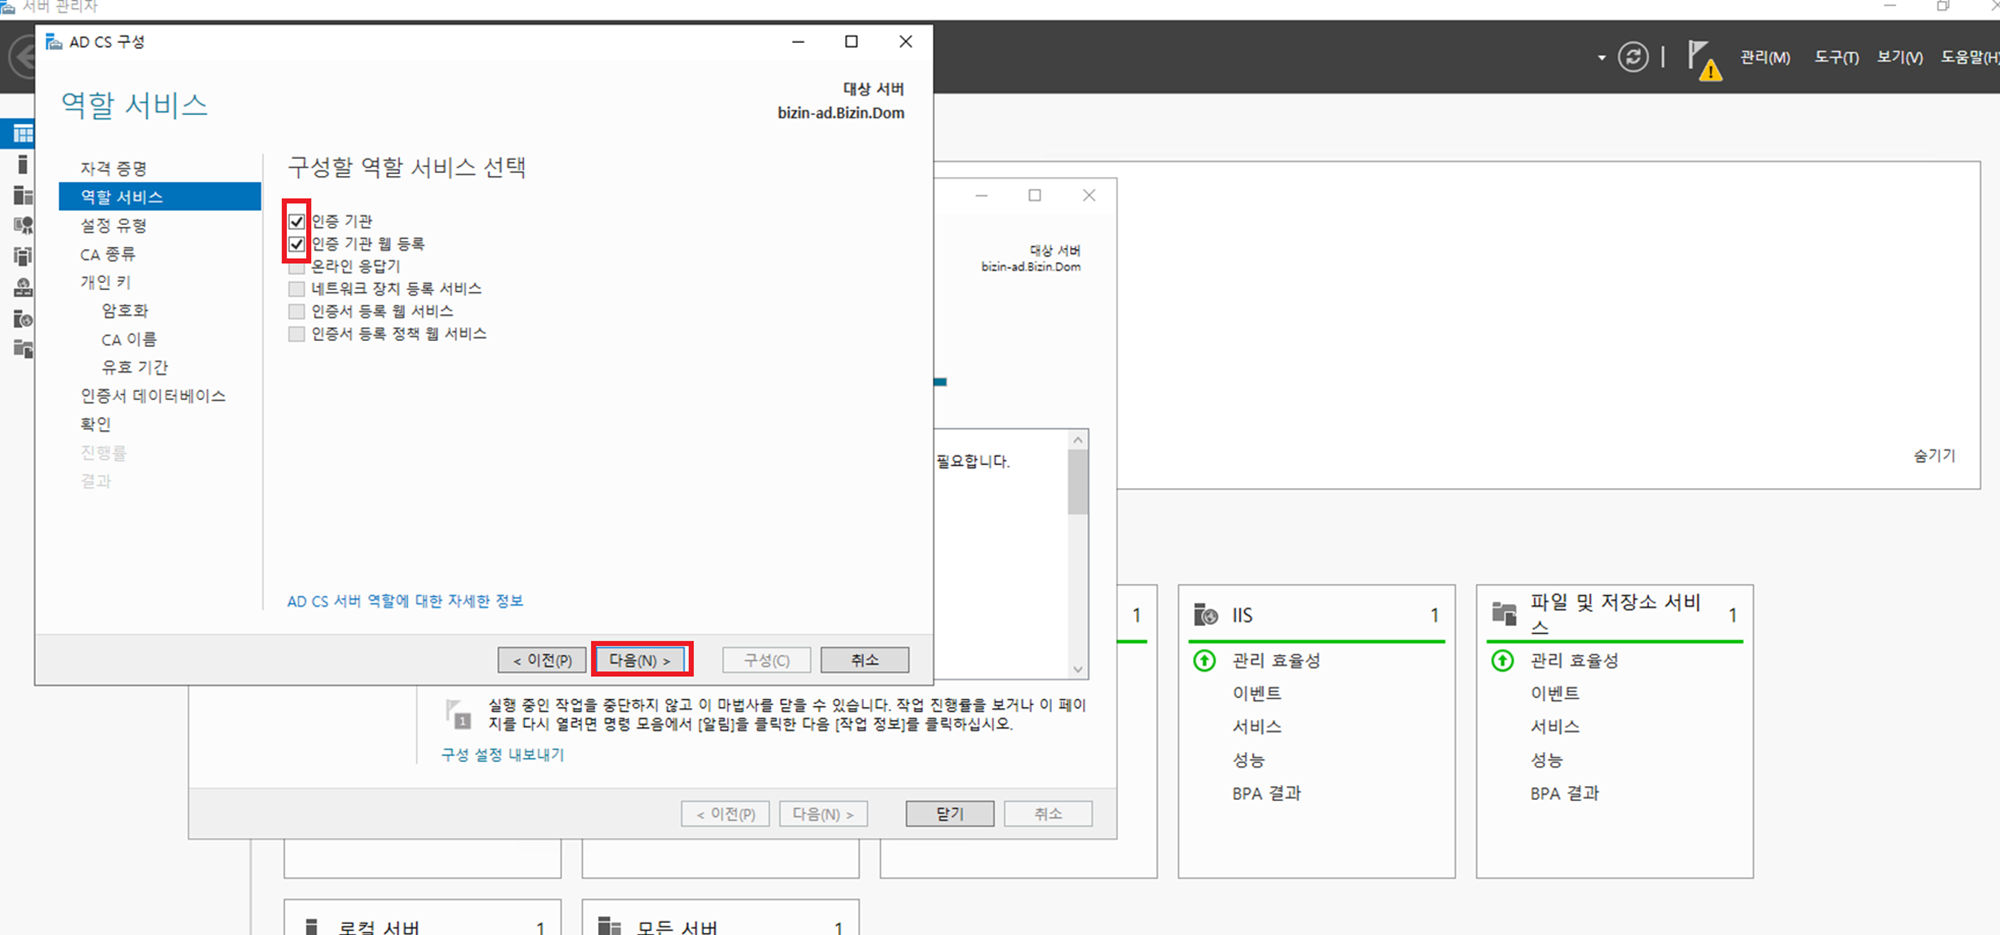Click the AD CS configuration title bar icon

(54, 41)
